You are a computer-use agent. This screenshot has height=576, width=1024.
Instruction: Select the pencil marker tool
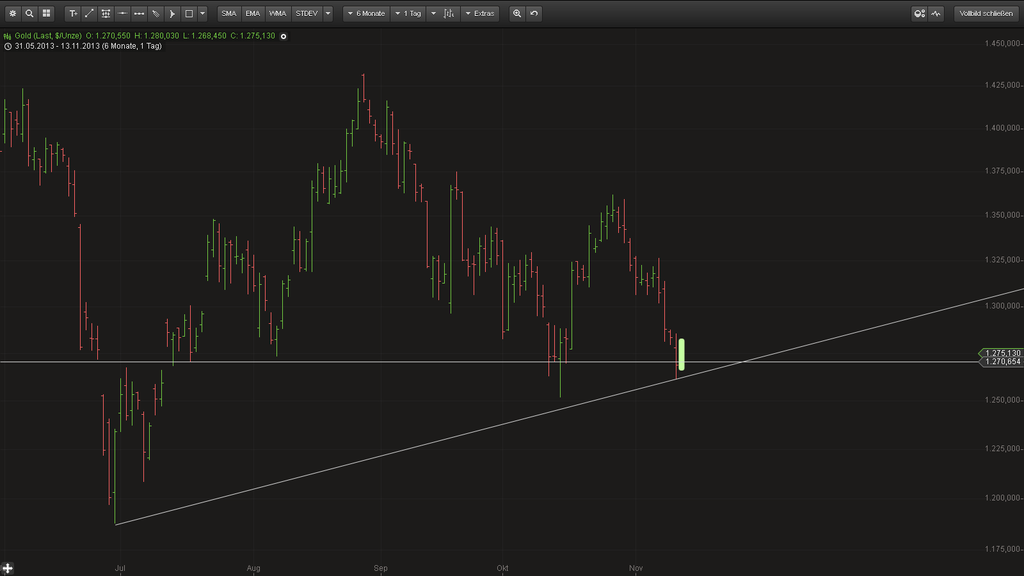[155, 13]
